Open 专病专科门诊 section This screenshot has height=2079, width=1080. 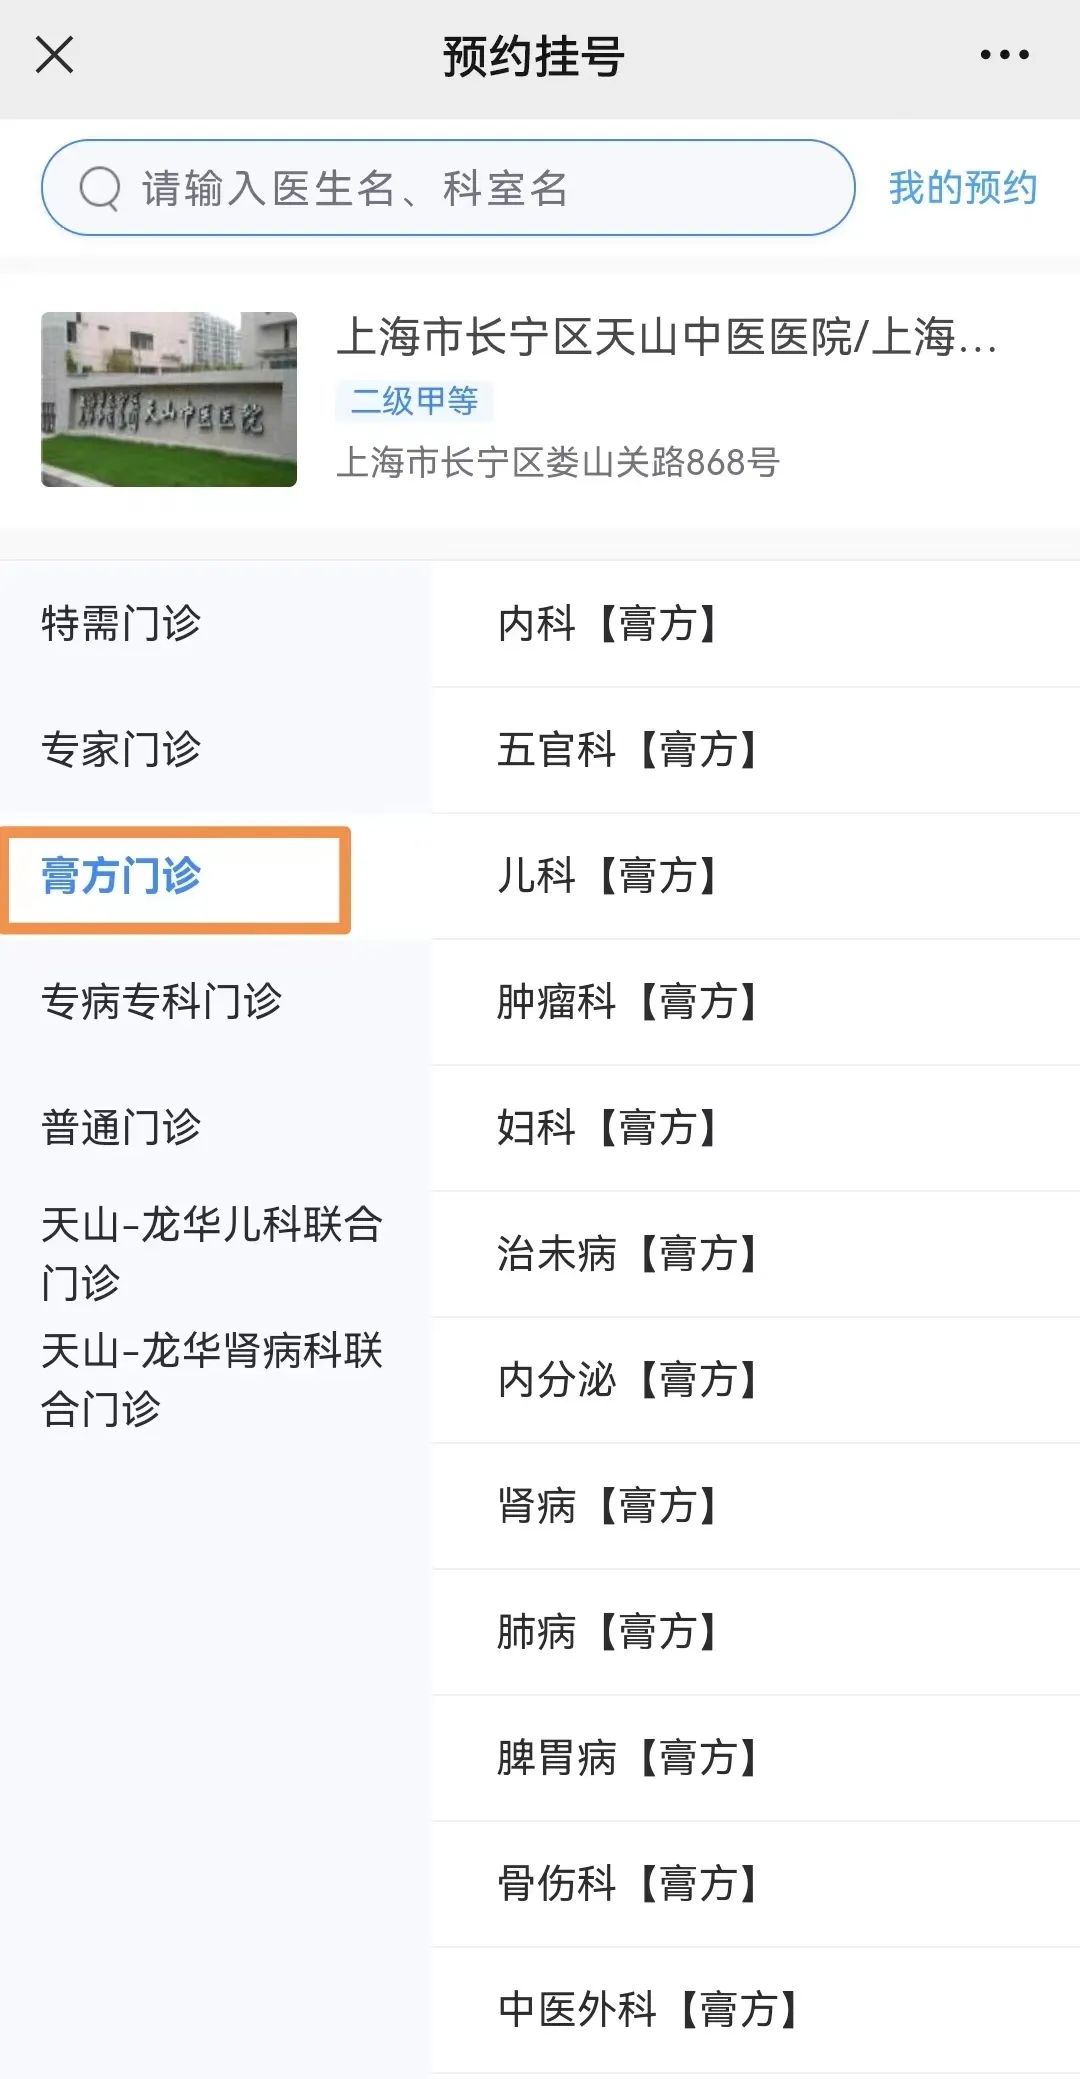tap(163, 1002)
